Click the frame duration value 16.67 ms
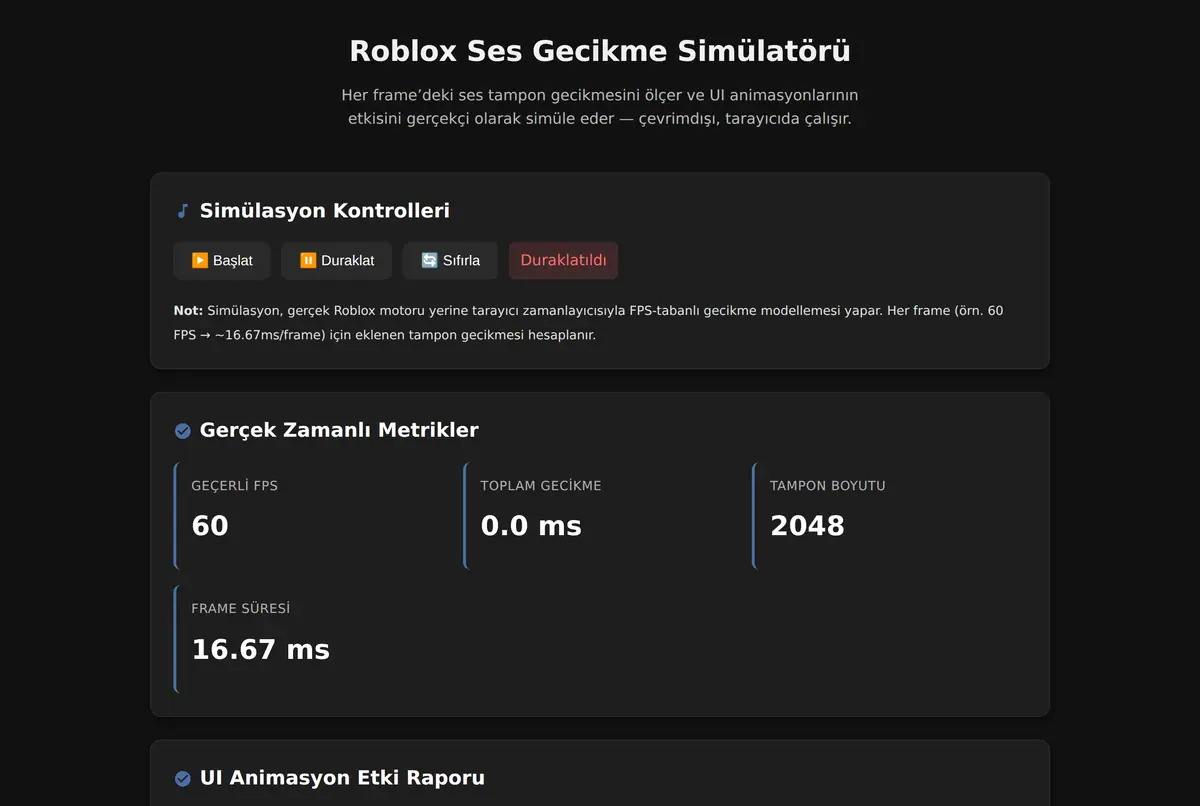The width and height of the screenshot is (1200, 806). (x=261, y=649)
